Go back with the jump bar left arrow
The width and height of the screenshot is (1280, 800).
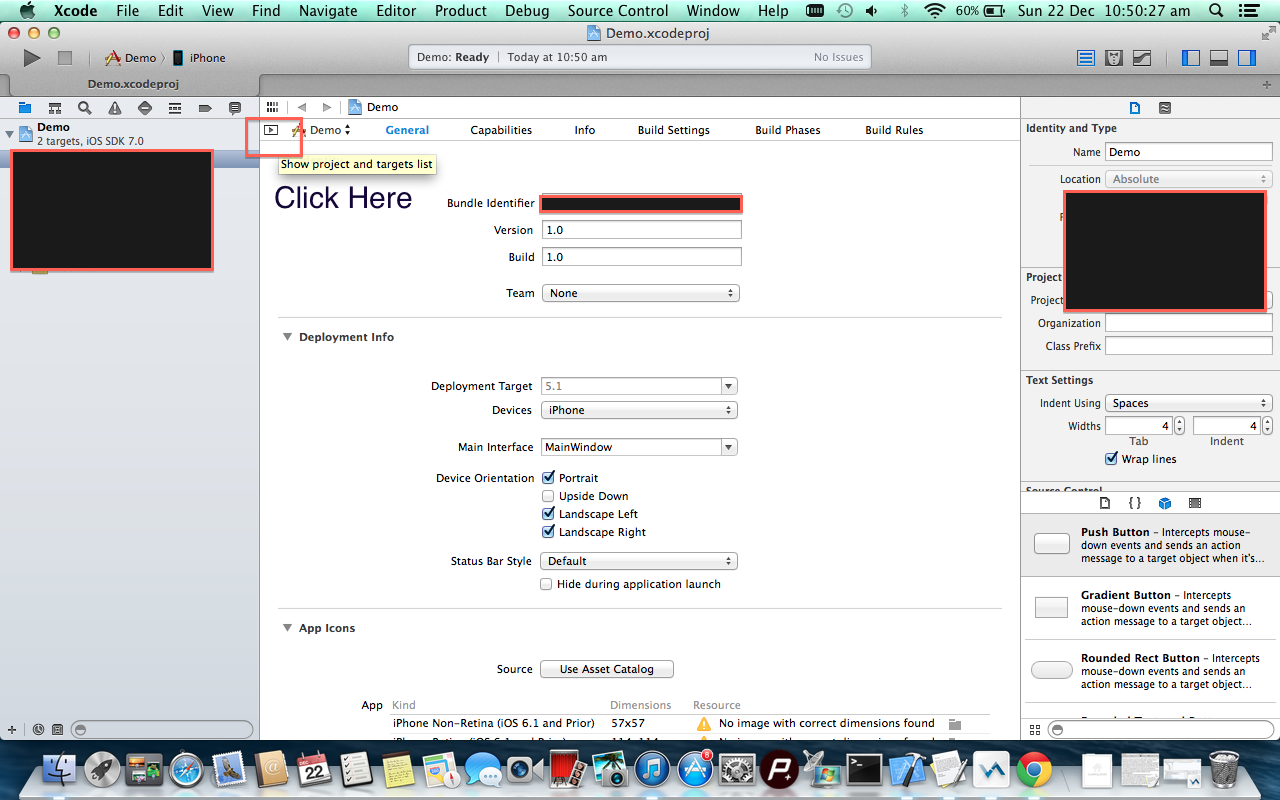point(301,107)
